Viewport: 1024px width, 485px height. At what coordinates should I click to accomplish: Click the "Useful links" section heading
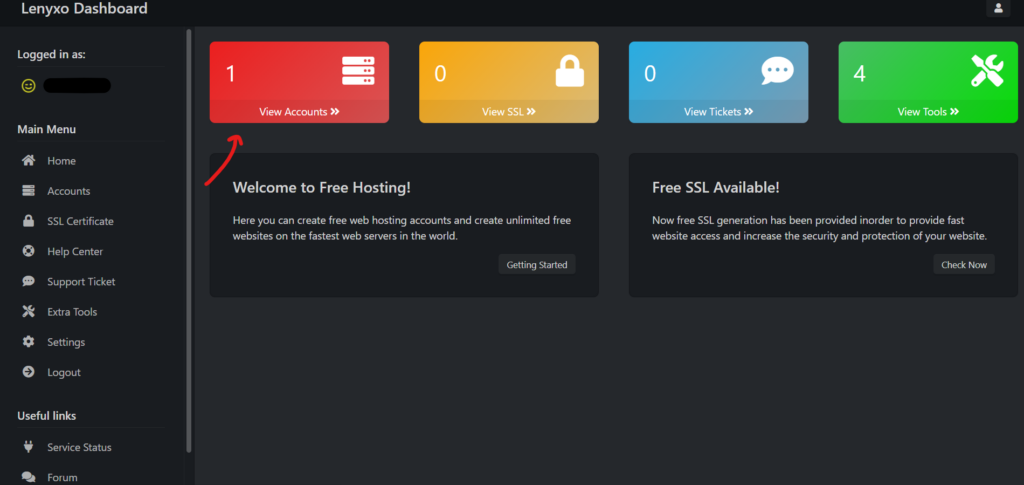pyautogui.click(x=46, y=416)
